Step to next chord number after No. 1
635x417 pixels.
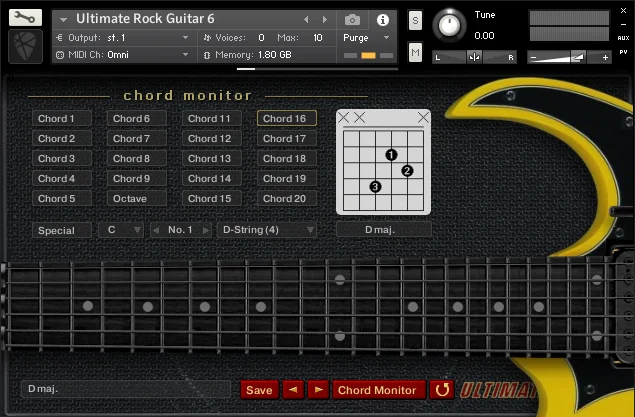pyautogui.click(x=206, y=230)
